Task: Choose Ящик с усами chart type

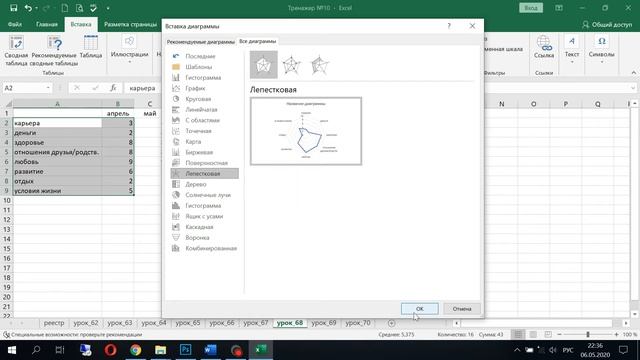Action: pos(204,216)
